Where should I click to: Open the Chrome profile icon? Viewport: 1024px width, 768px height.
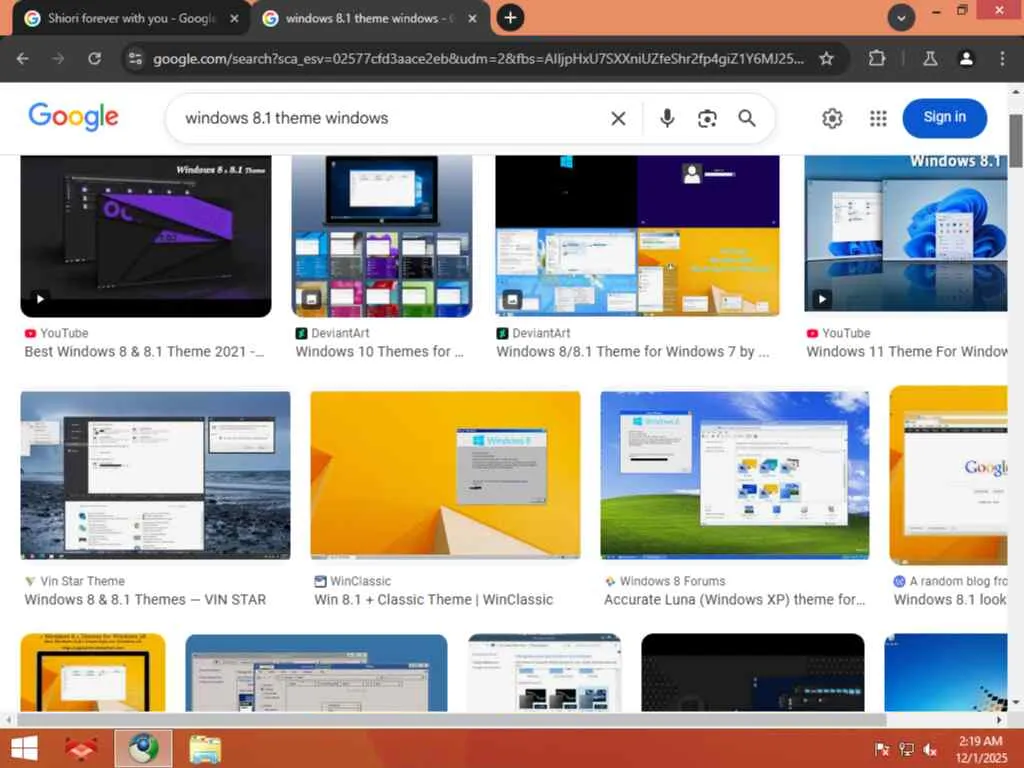click(966, 59)
